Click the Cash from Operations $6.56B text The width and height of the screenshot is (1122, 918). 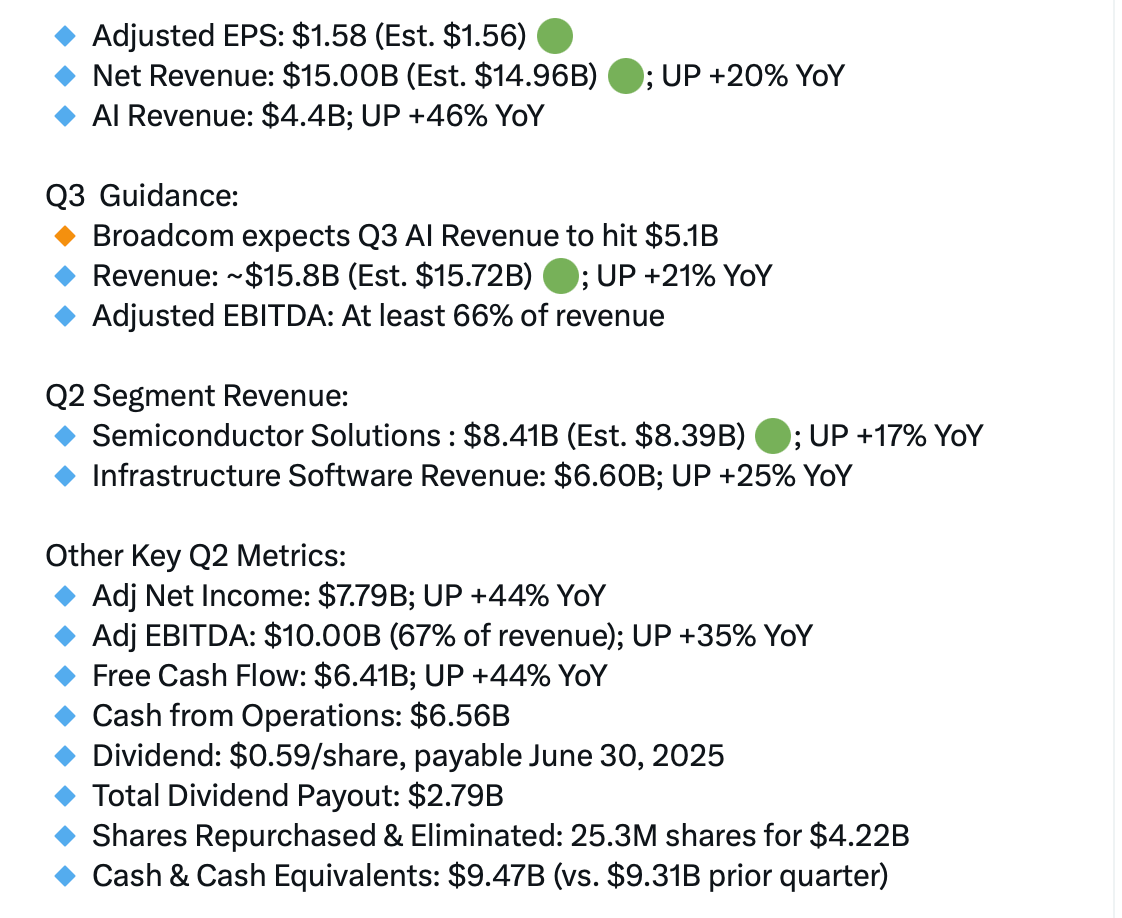point(301,716)
